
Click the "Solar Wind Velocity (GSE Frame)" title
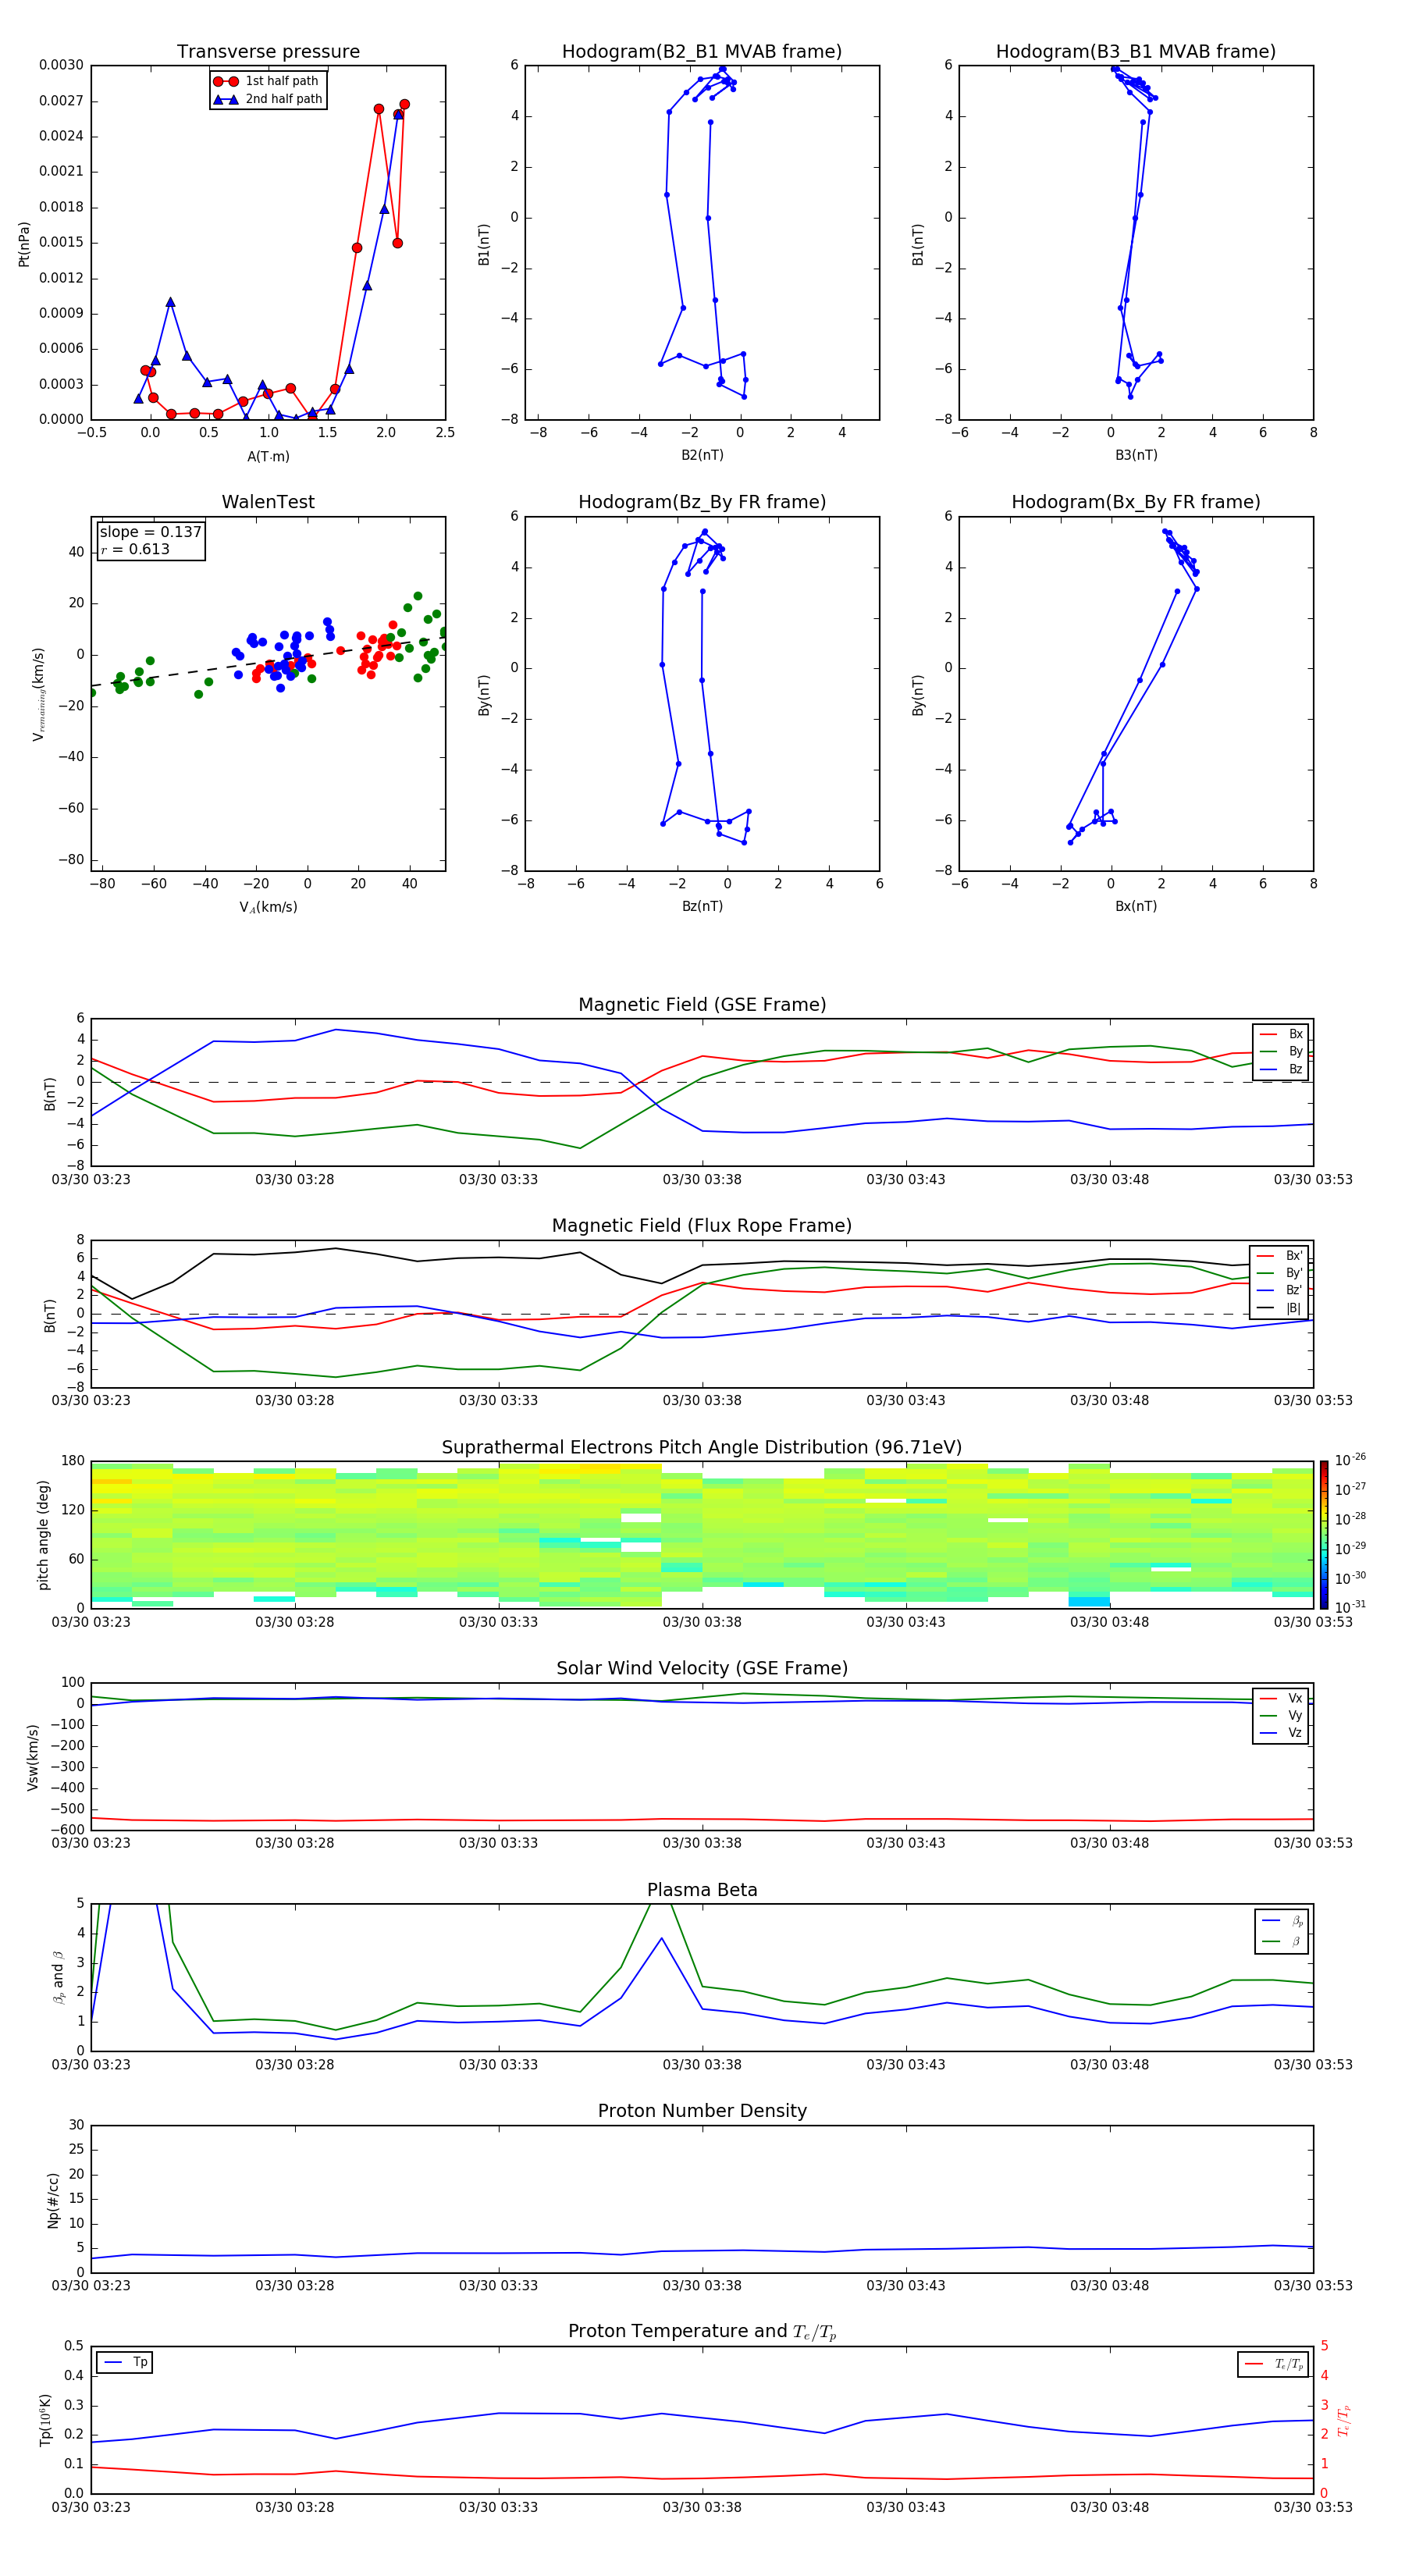(702, 1669)
